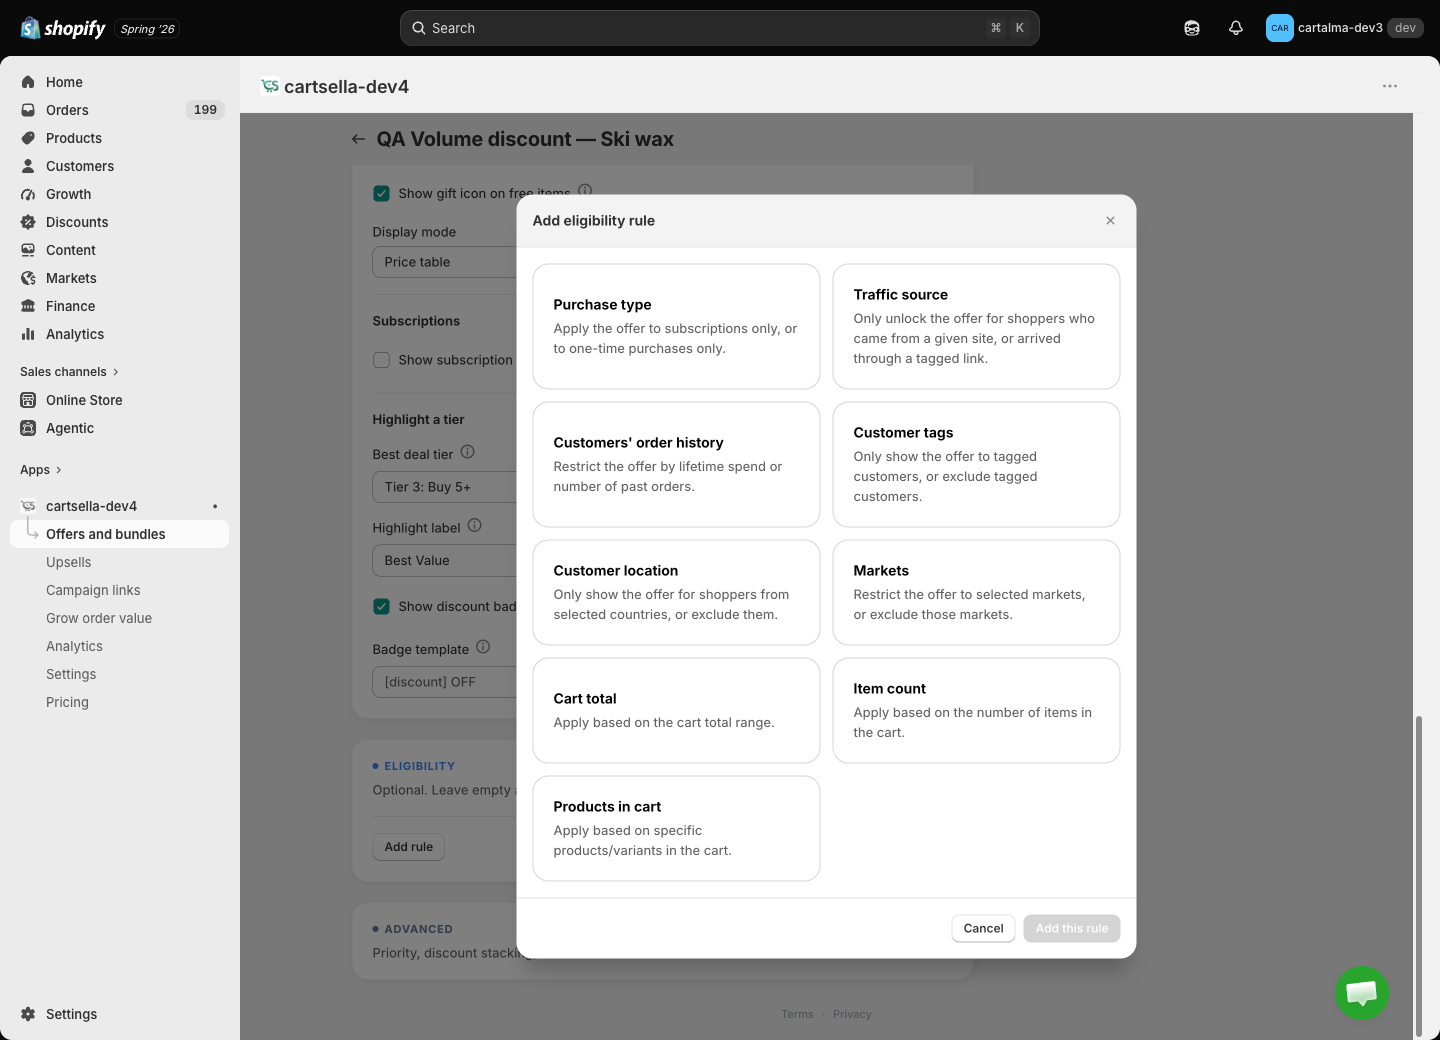
Task: Select the Purchase type rule card
Action: (x=676, y=326)
